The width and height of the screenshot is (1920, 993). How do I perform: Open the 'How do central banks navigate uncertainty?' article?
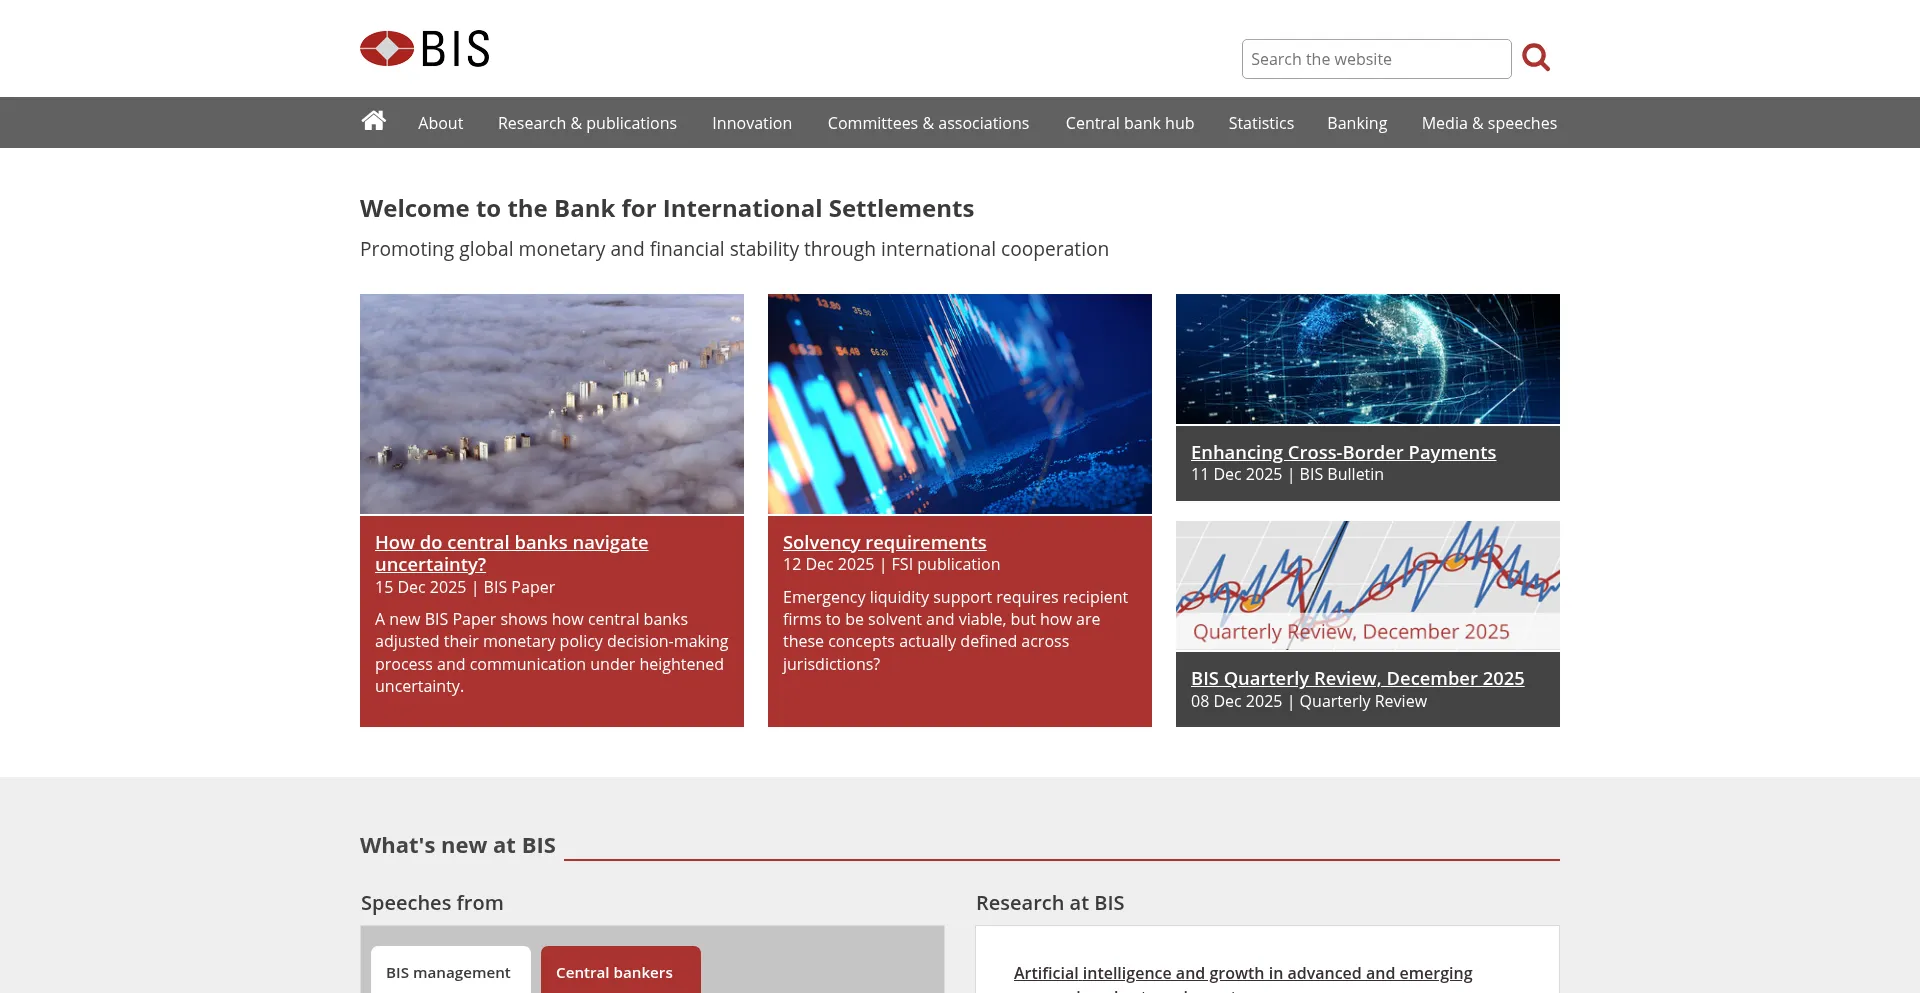click(x=511, y=553)
